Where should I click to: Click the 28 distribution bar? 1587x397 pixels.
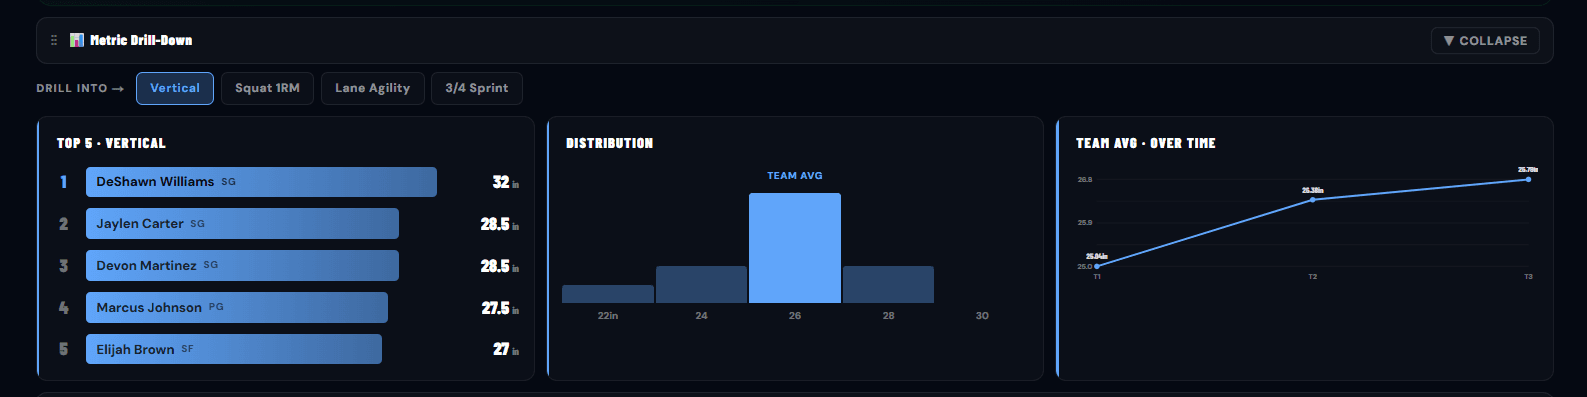888,284
